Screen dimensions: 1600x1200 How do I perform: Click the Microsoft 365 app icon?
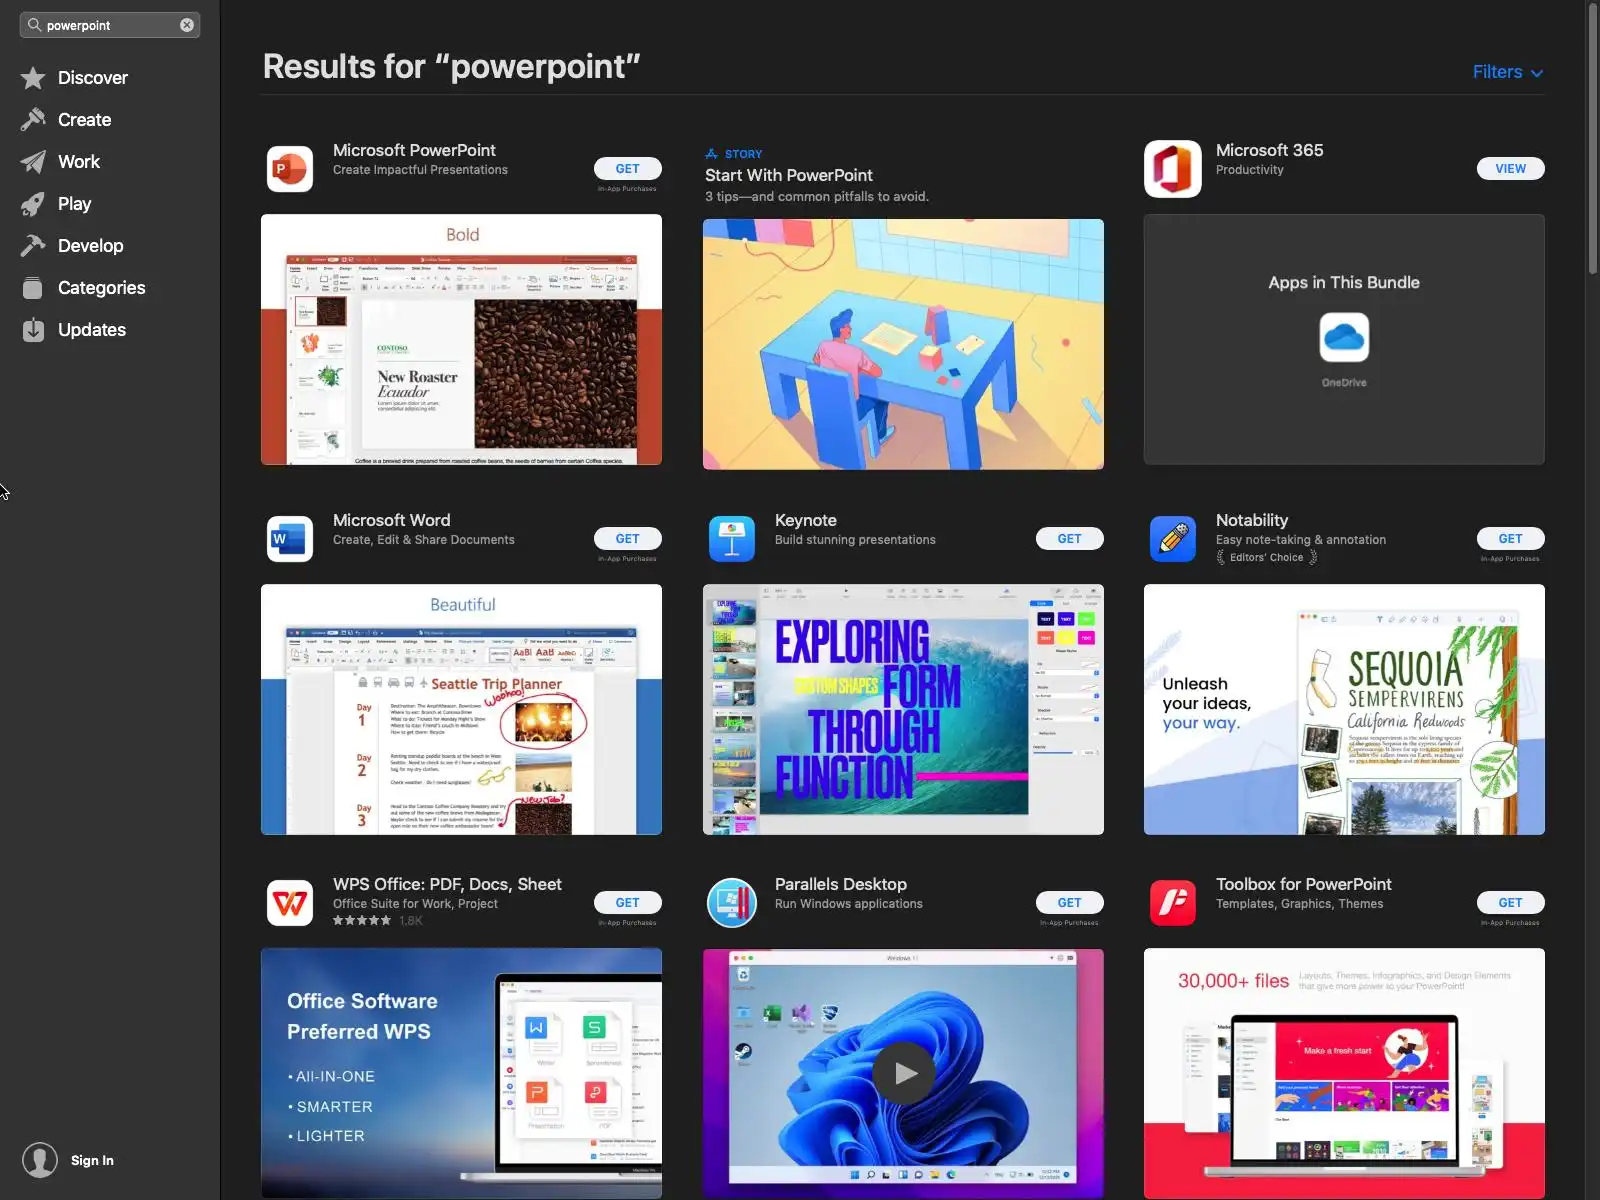(x=1173, y=169)
